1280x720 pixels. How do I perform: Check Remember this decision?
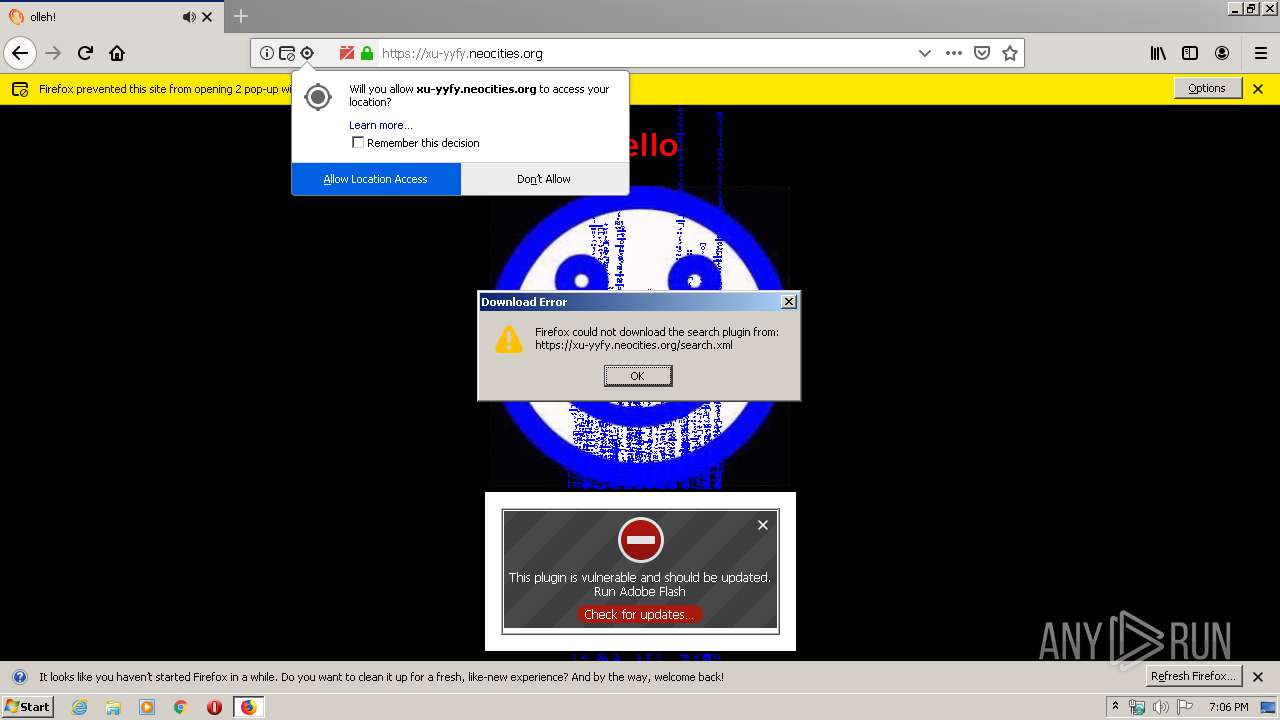tap(358, 143)
